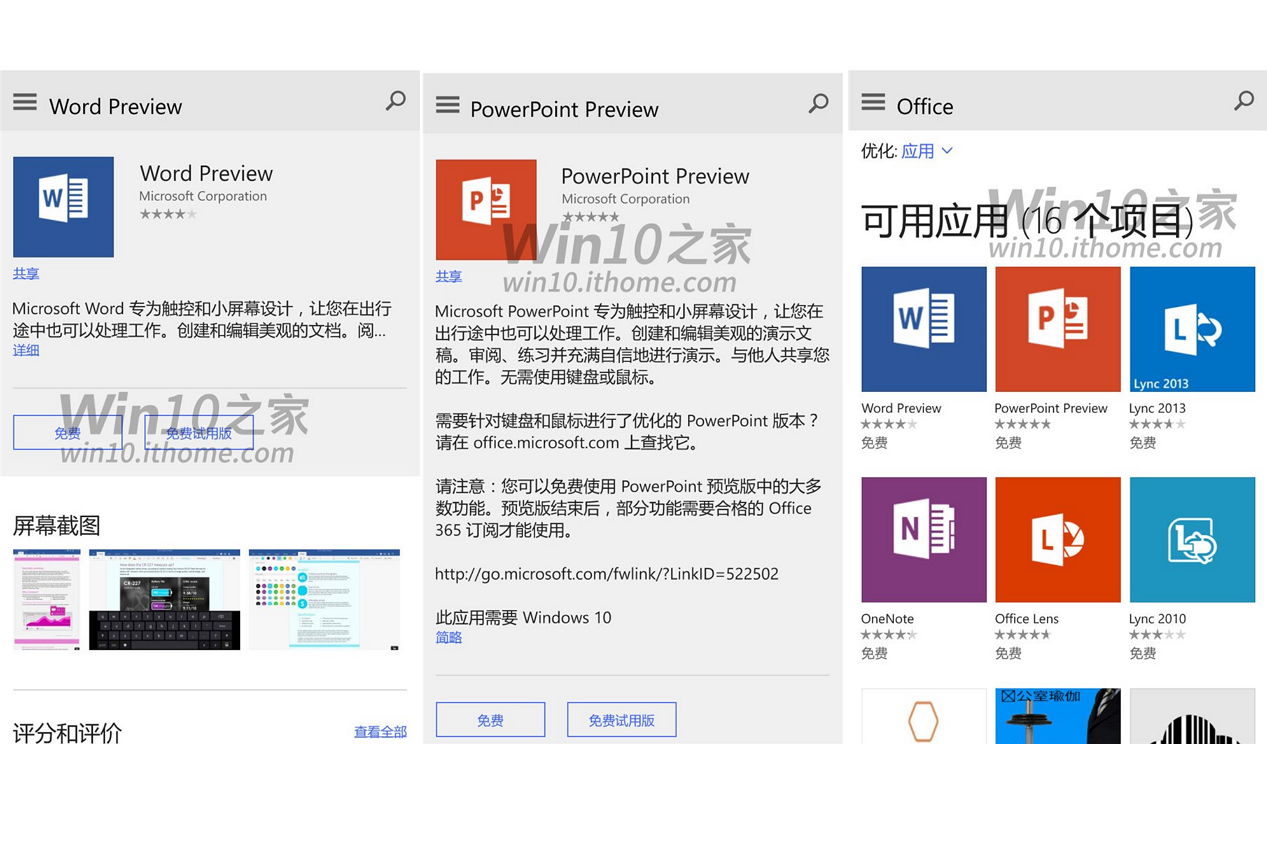
Task: Click the 共享 link under the PowerPoint icon
Action: pos(449,277)
